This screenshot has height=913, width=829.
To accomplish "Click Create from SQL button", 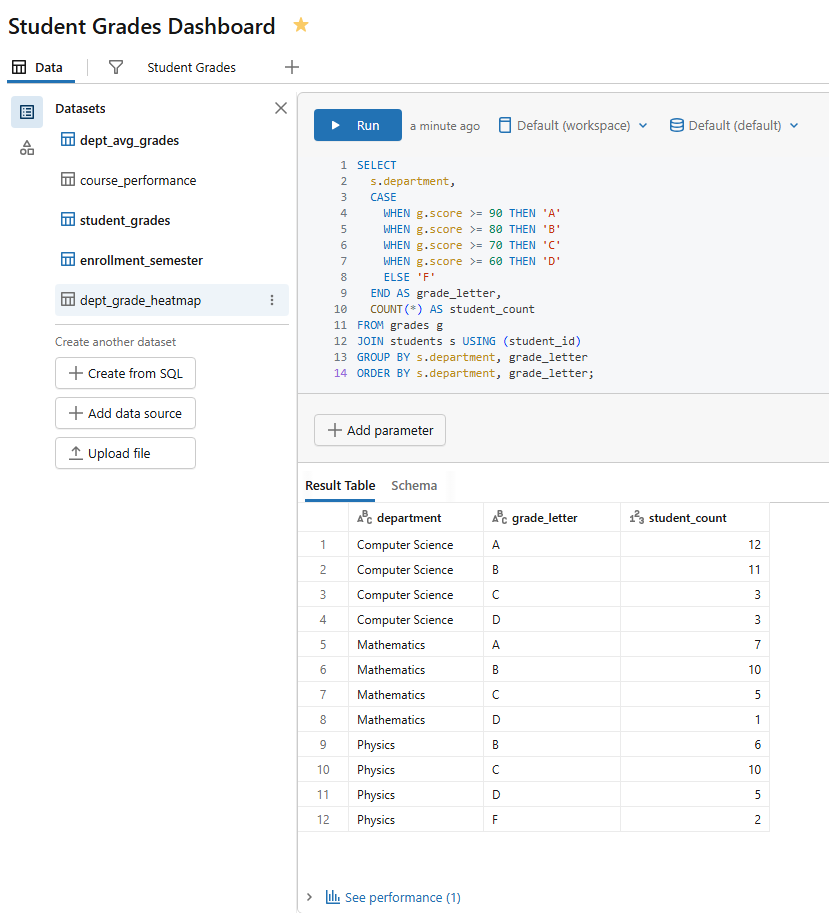I will 125,373.
